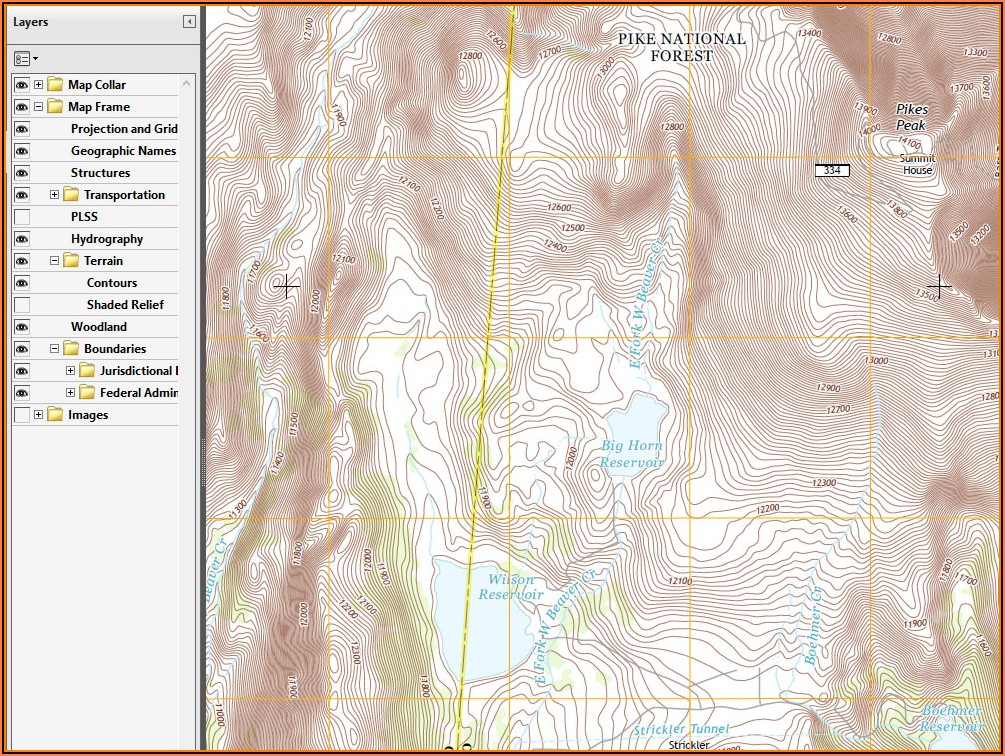Show the PLSS layer
The width and height of the screenshot is (1005, 756).
(22, 217)
